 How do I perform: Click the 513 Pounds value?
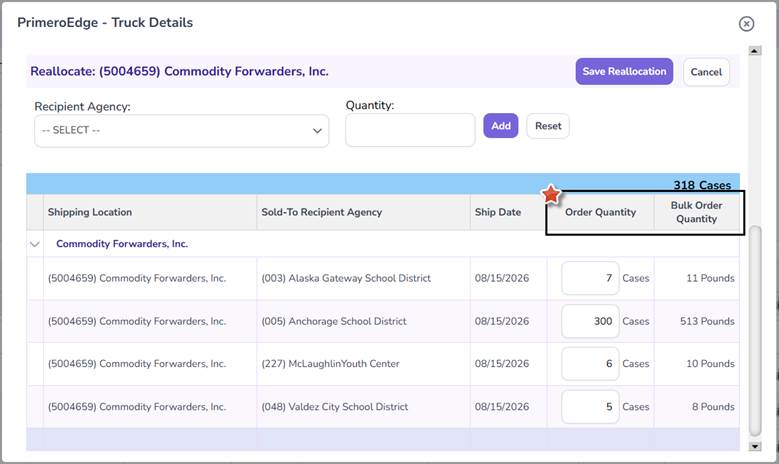(x=707, y=321)
